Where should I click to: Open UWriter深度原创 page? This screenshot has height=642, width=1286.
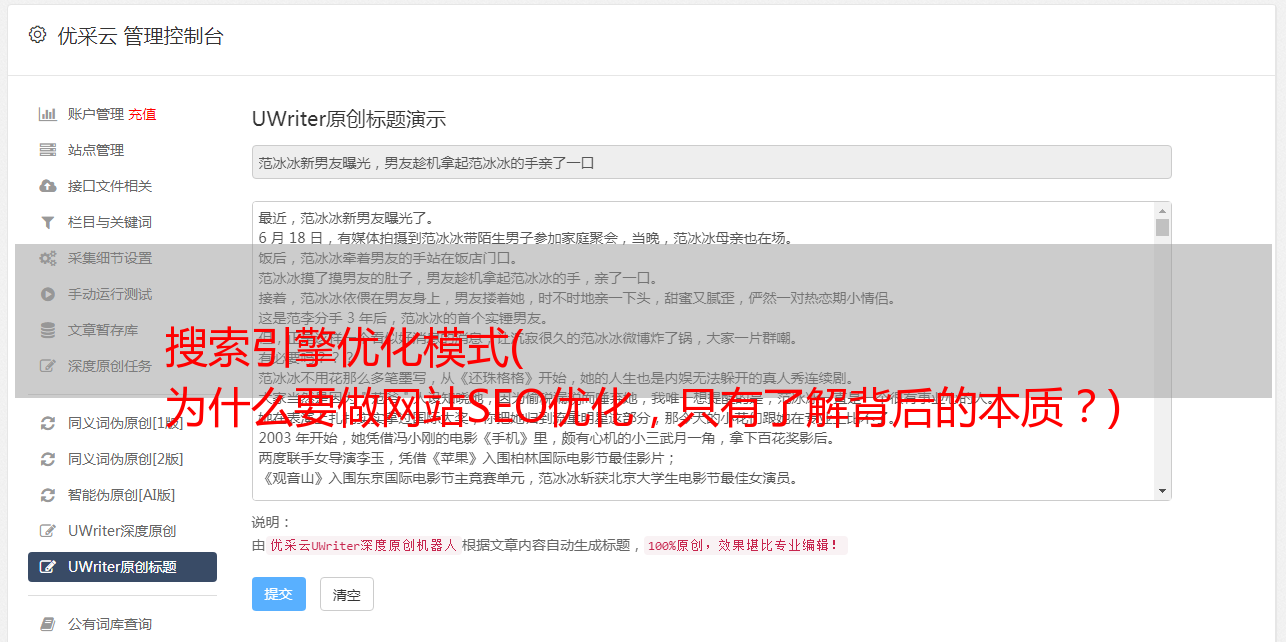tap(122, 531)
